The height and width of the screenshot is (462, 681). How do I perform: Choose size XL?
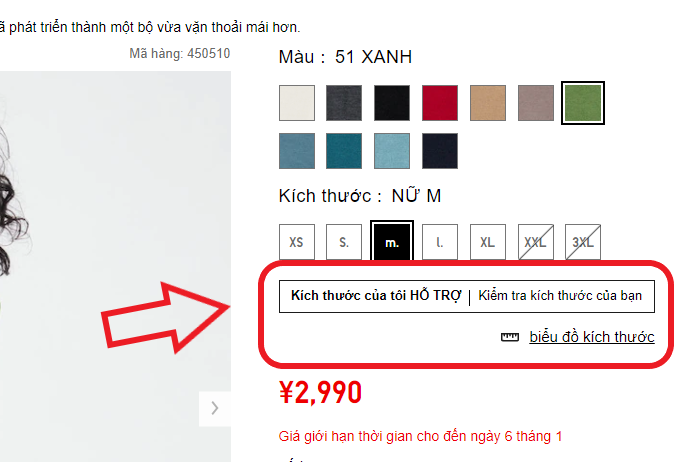click(x=488, y=242)
